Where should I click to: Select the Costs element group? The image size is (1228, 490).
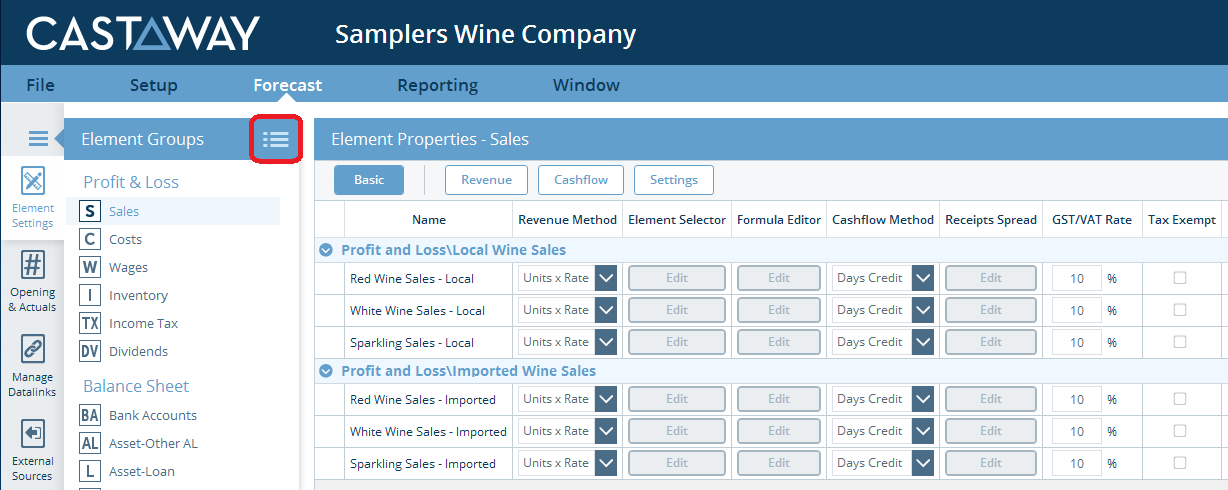tap(125, 239)
